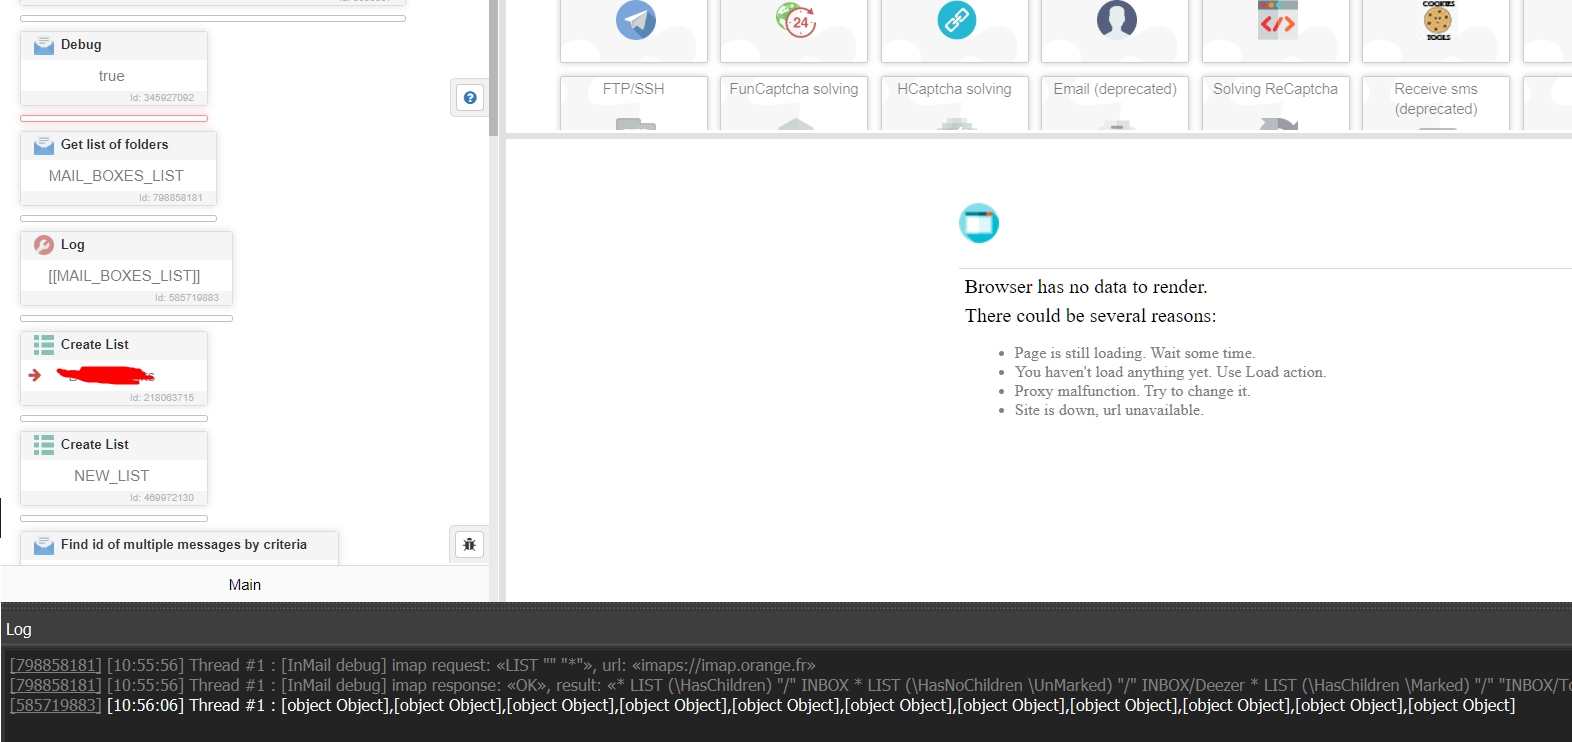Viewport: 1572px width, 742px height.
Task: Open the FTP/SSH module tile
Action: click(634, 102)
